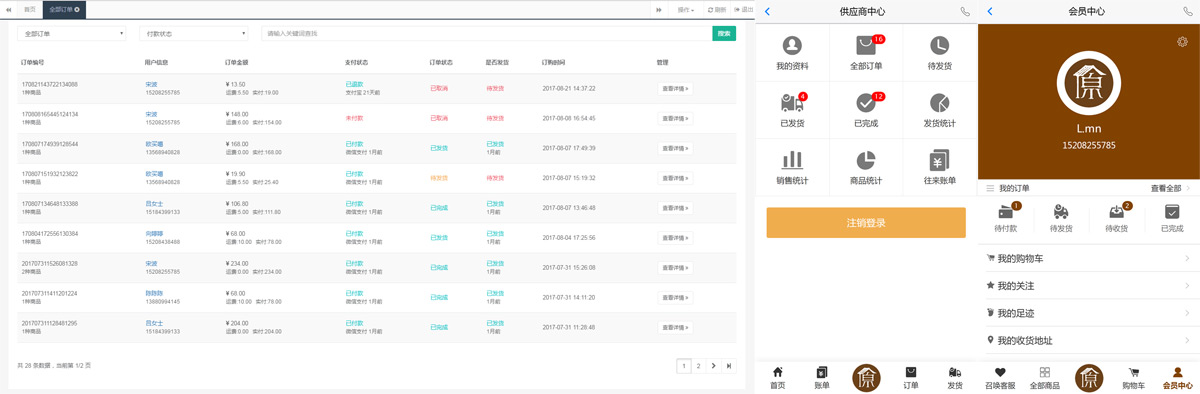Open 查看详情 for order 170821143722134088

pos(675,89)
